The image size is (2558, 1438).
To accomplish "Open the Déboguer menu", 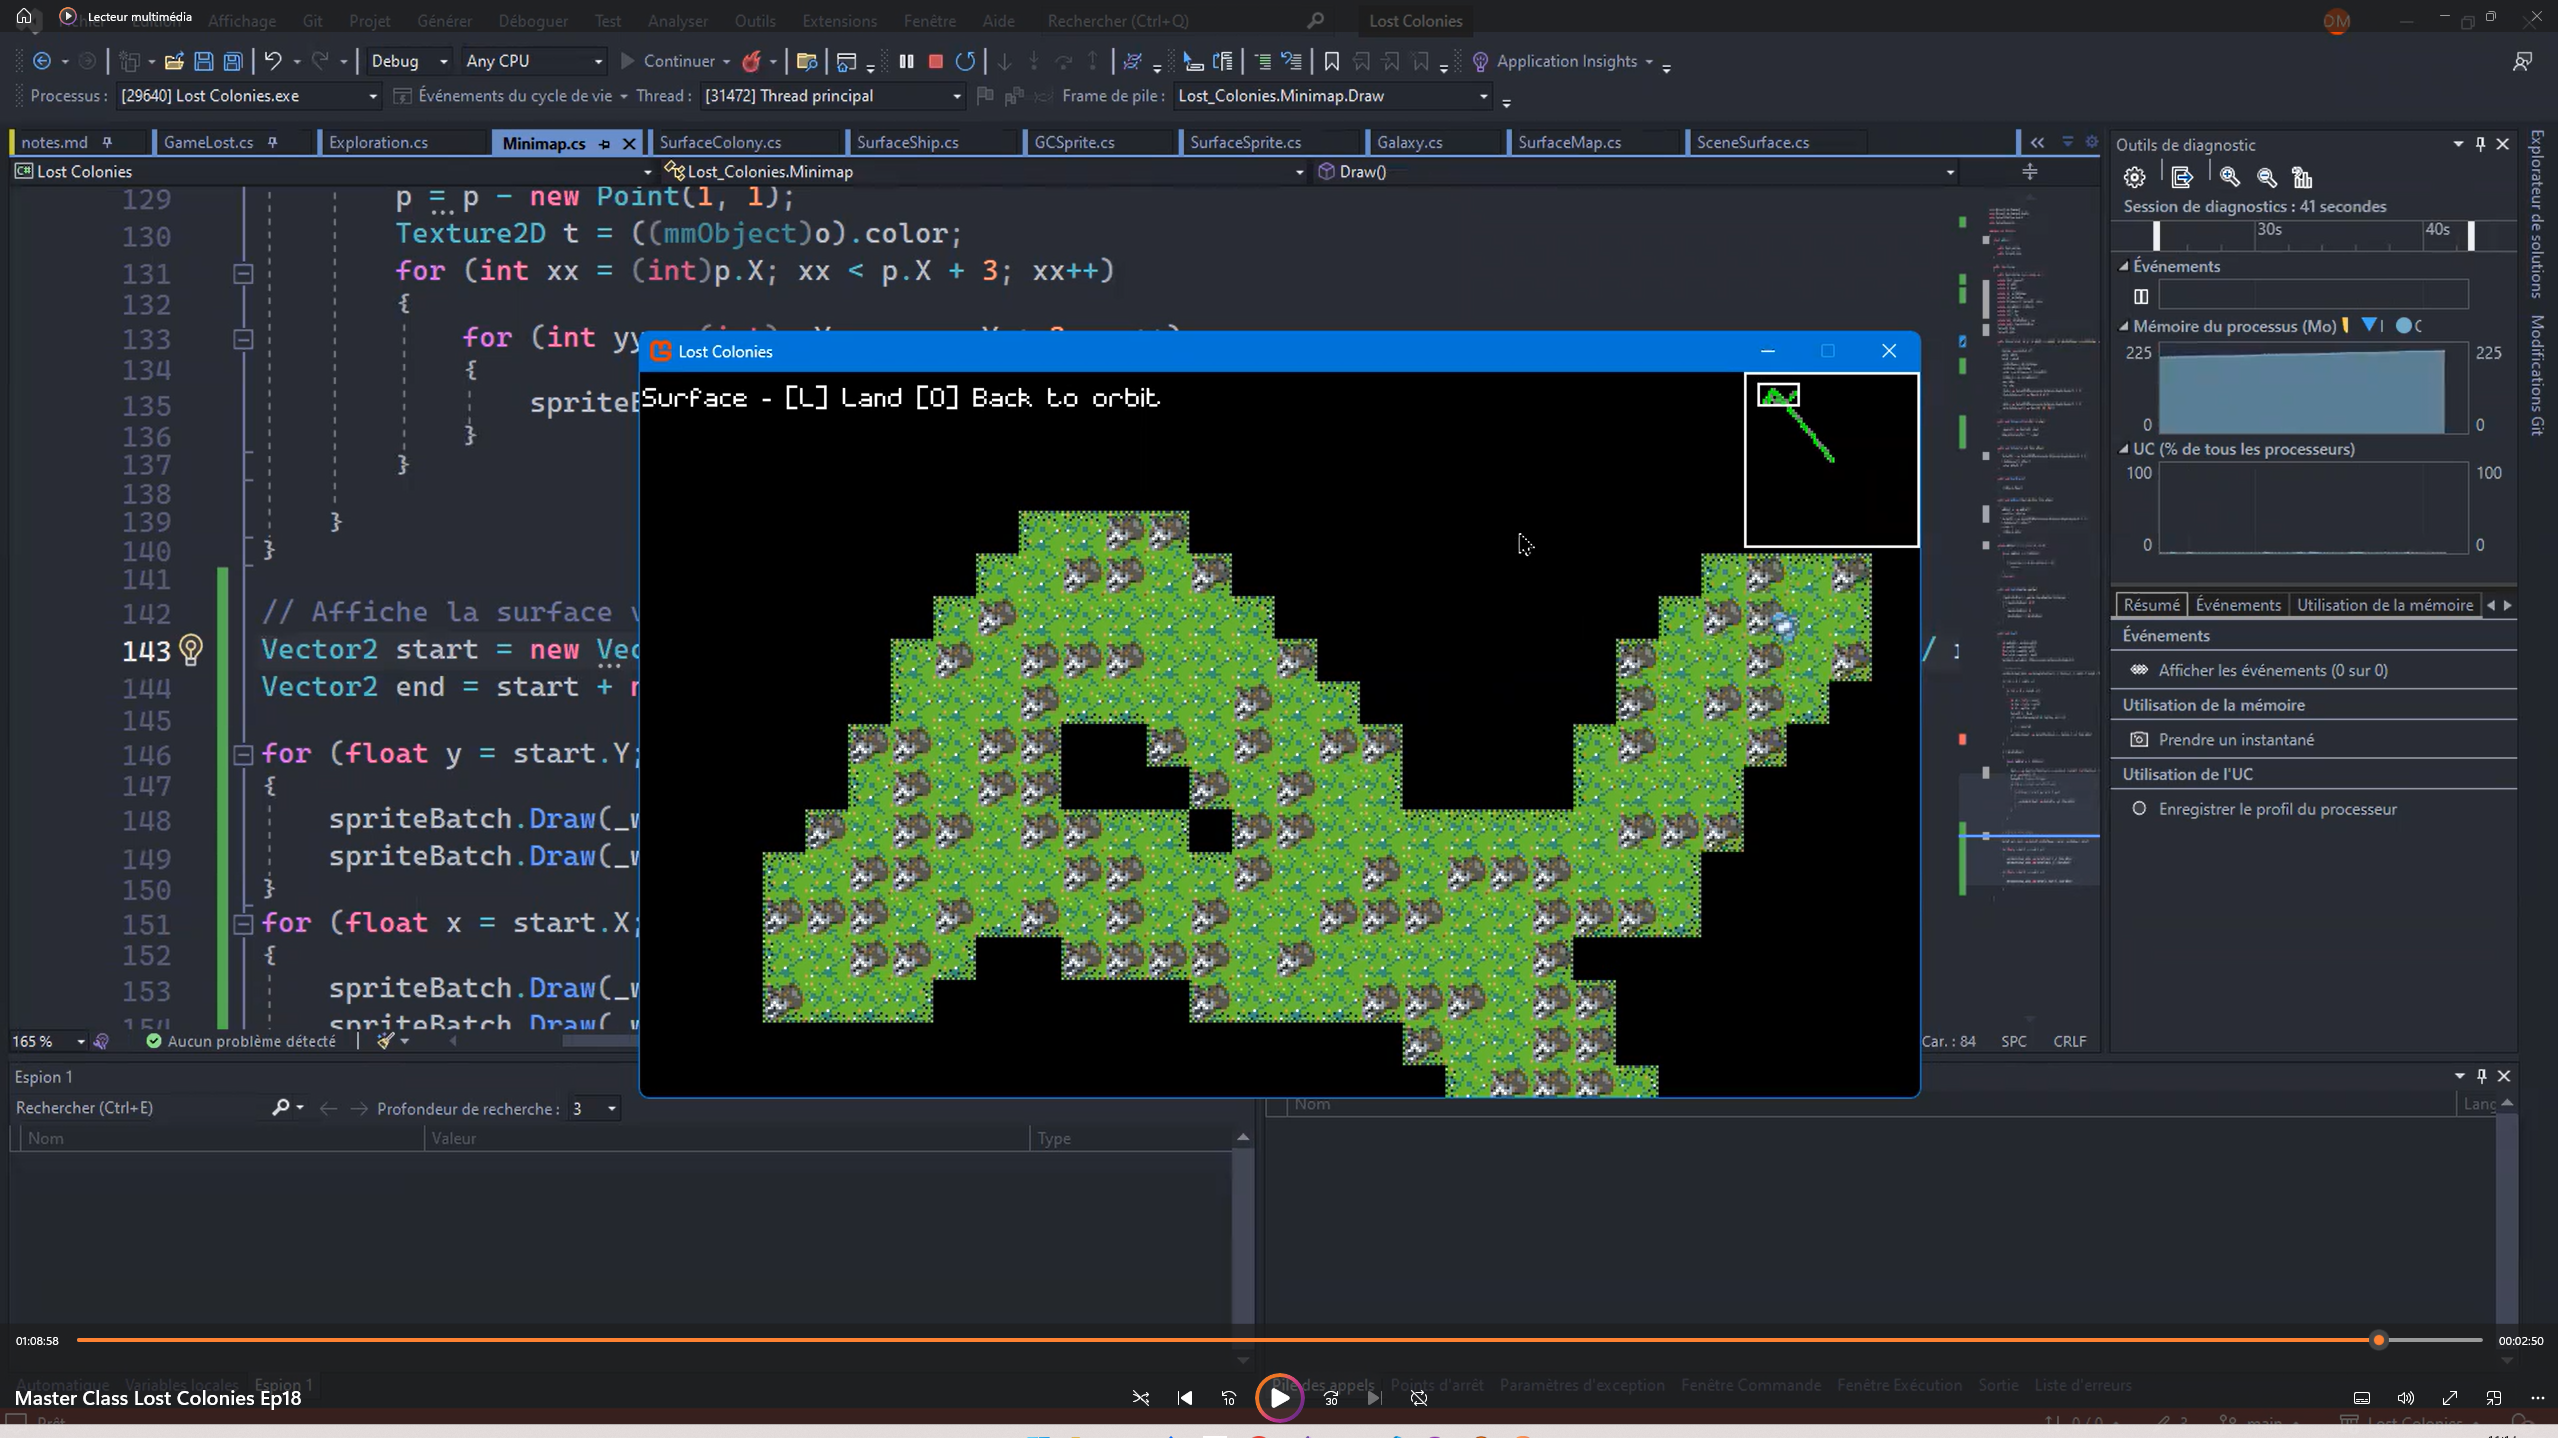I will tap(532, 20).
